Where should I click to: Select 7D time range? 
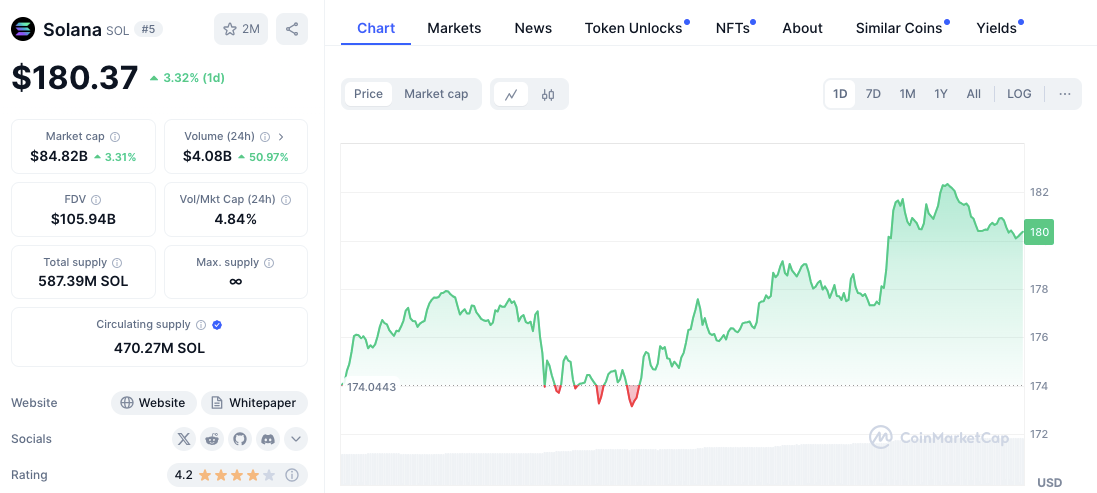(873, 94)
